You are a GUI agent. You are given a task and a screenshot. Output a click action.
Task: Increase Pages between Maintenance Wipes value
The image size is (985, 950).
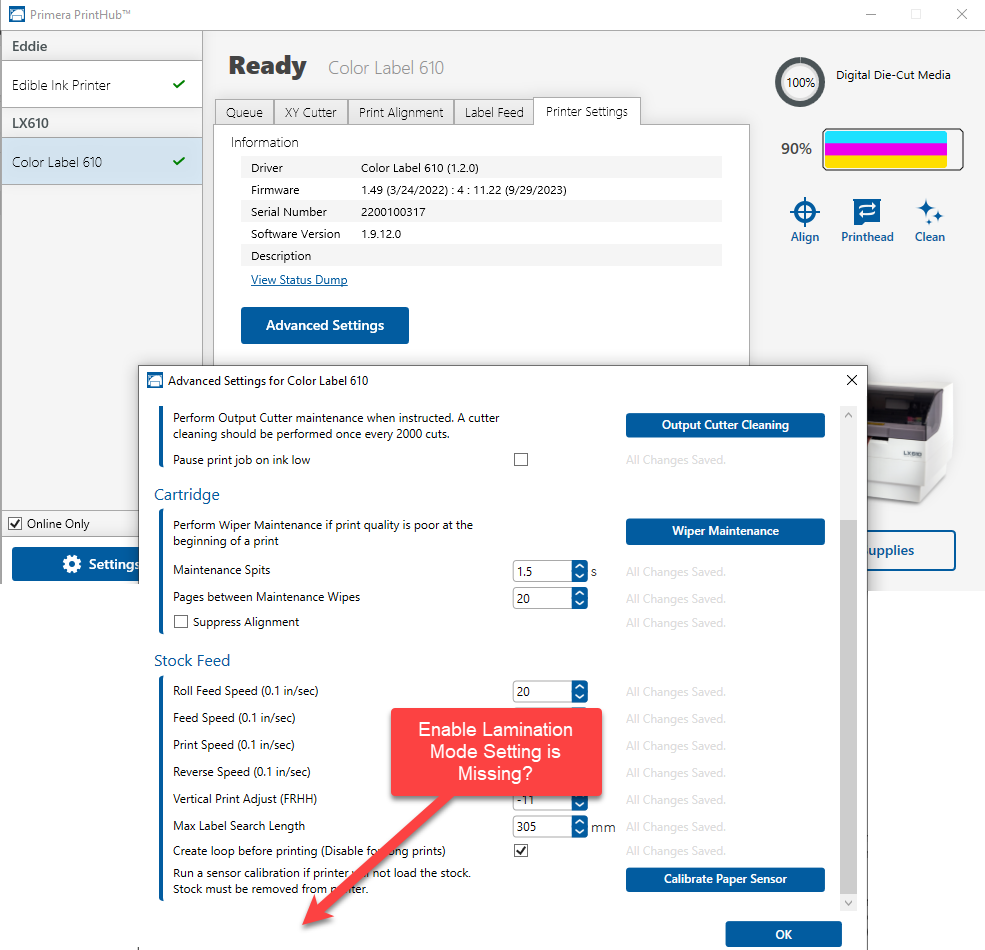pos(579,593)
